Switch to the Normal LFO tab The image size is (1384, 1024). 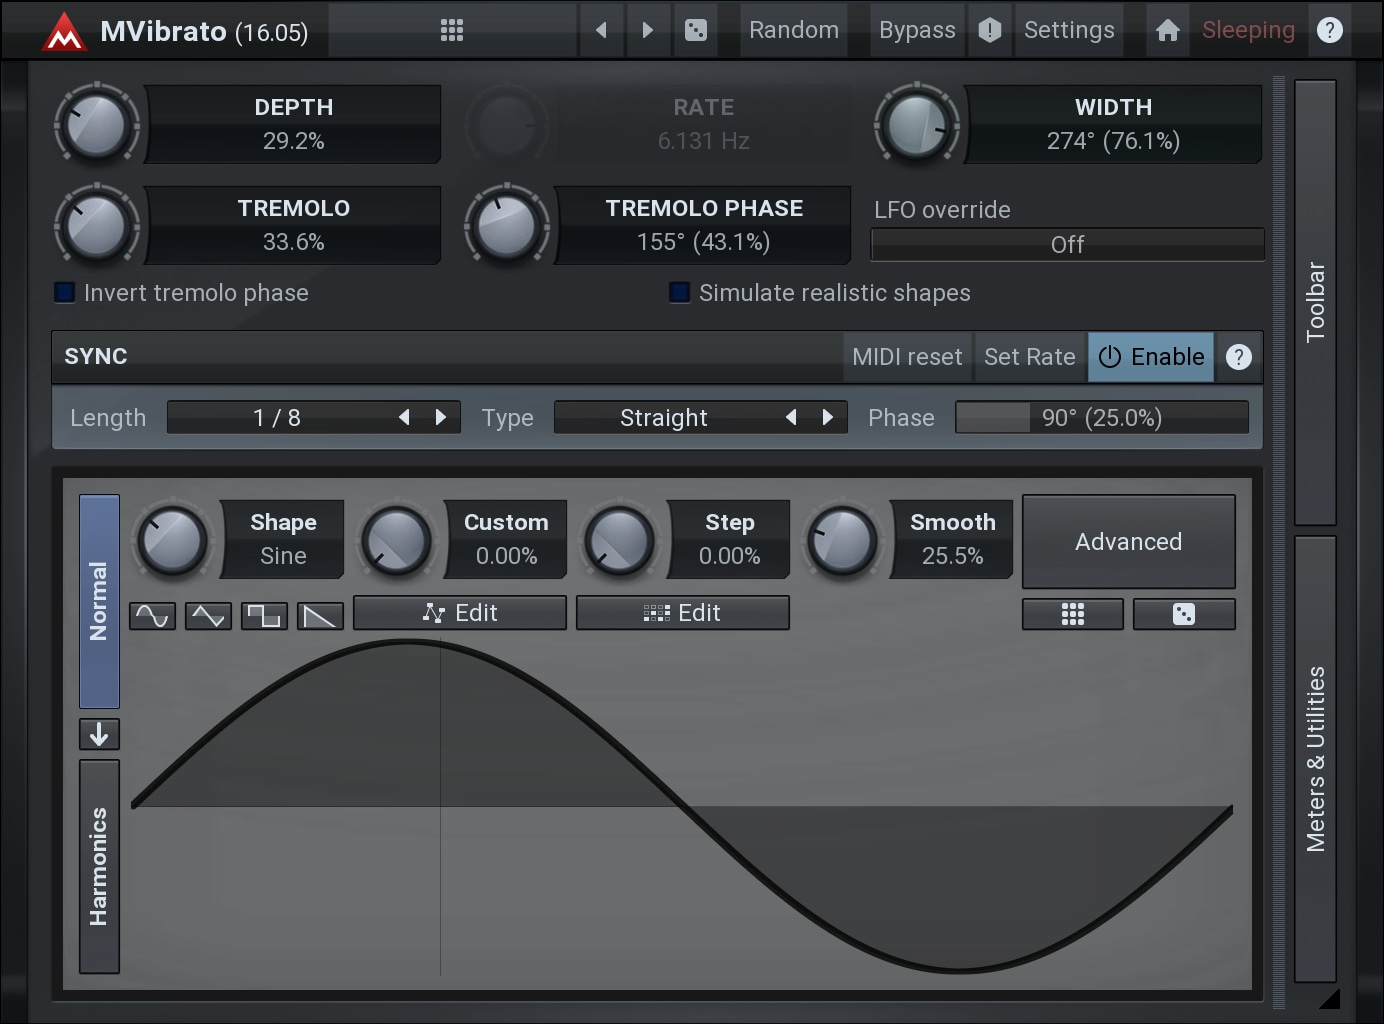coord(99,601)
